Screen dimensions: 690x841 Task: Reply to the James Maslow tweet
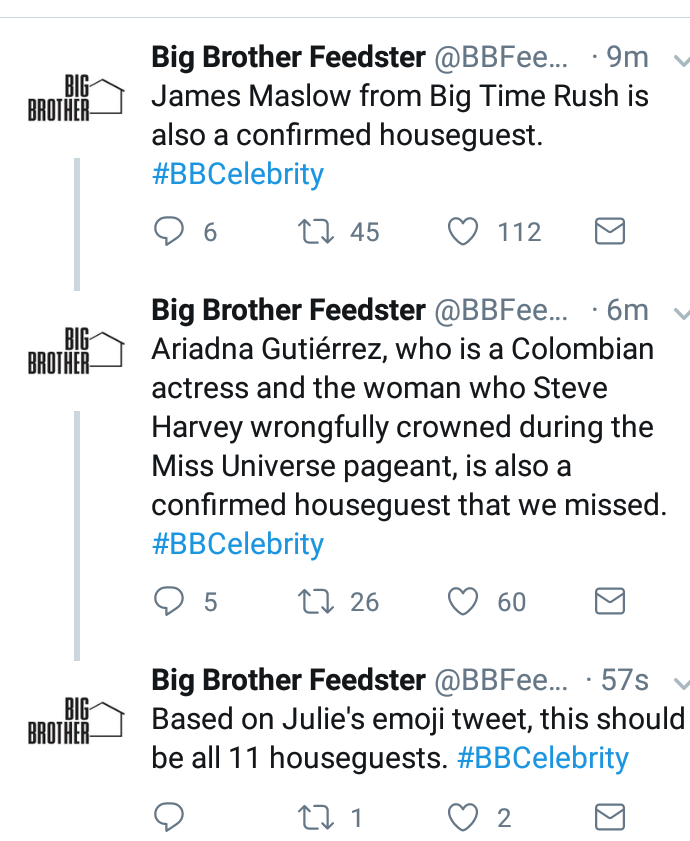169,231
